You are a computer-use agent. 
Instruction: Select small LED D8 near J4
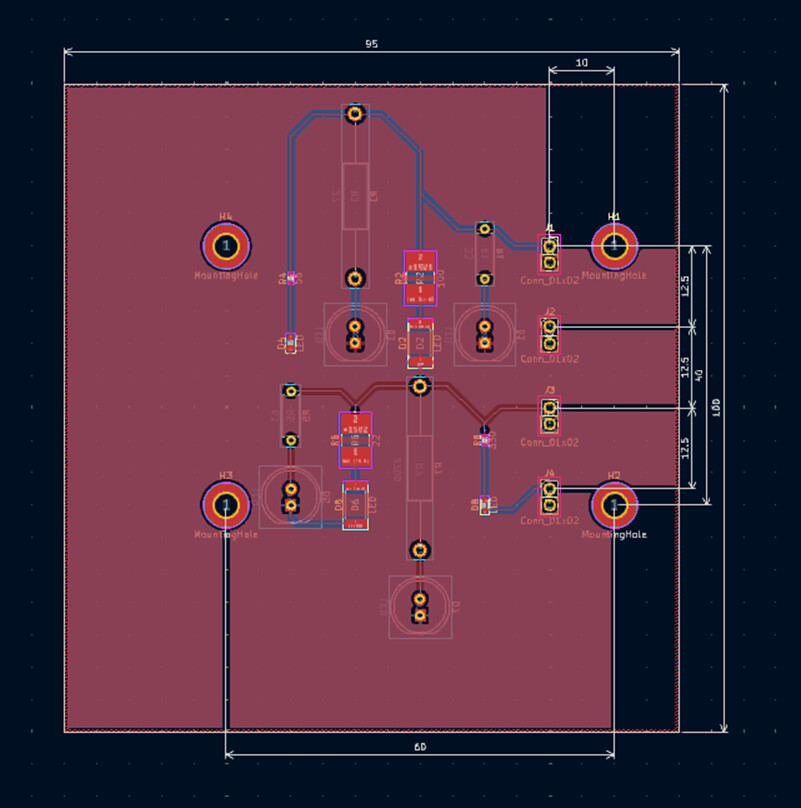[485, 506]
